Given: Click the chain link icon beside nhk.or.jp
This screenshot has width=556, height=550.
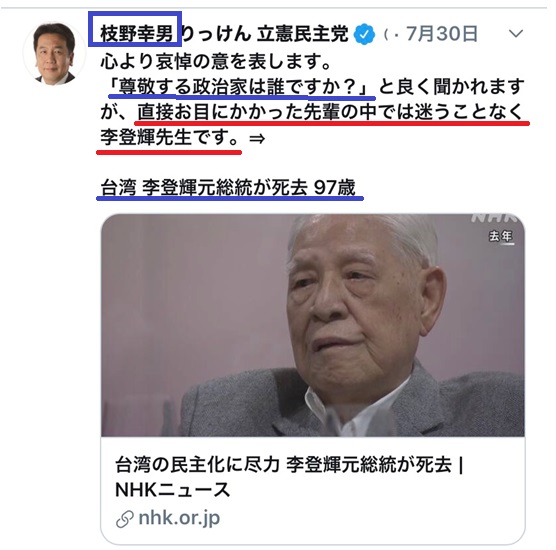Looking at the screenshot, I should point(124,520).
